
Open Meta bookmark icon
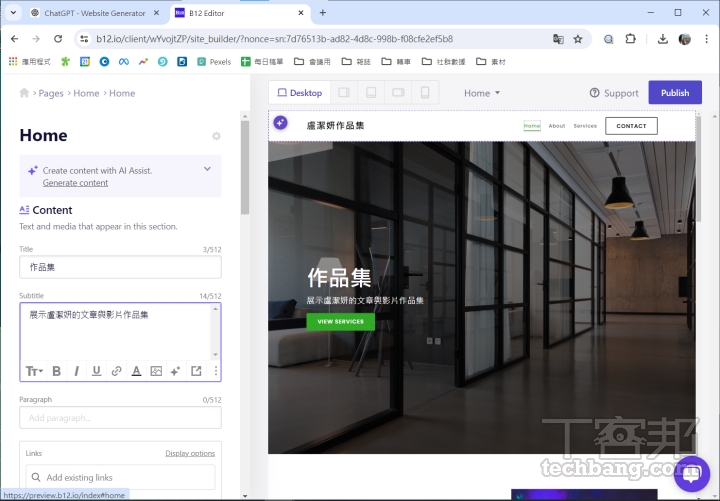click(x=124, y=62)
